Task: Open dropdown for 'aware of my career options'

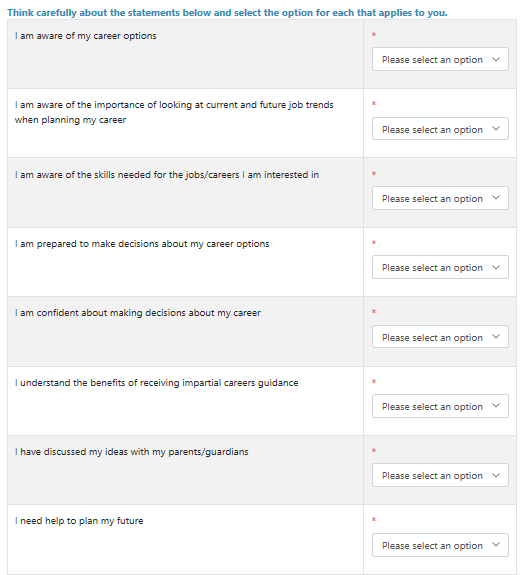Action: 440,59
